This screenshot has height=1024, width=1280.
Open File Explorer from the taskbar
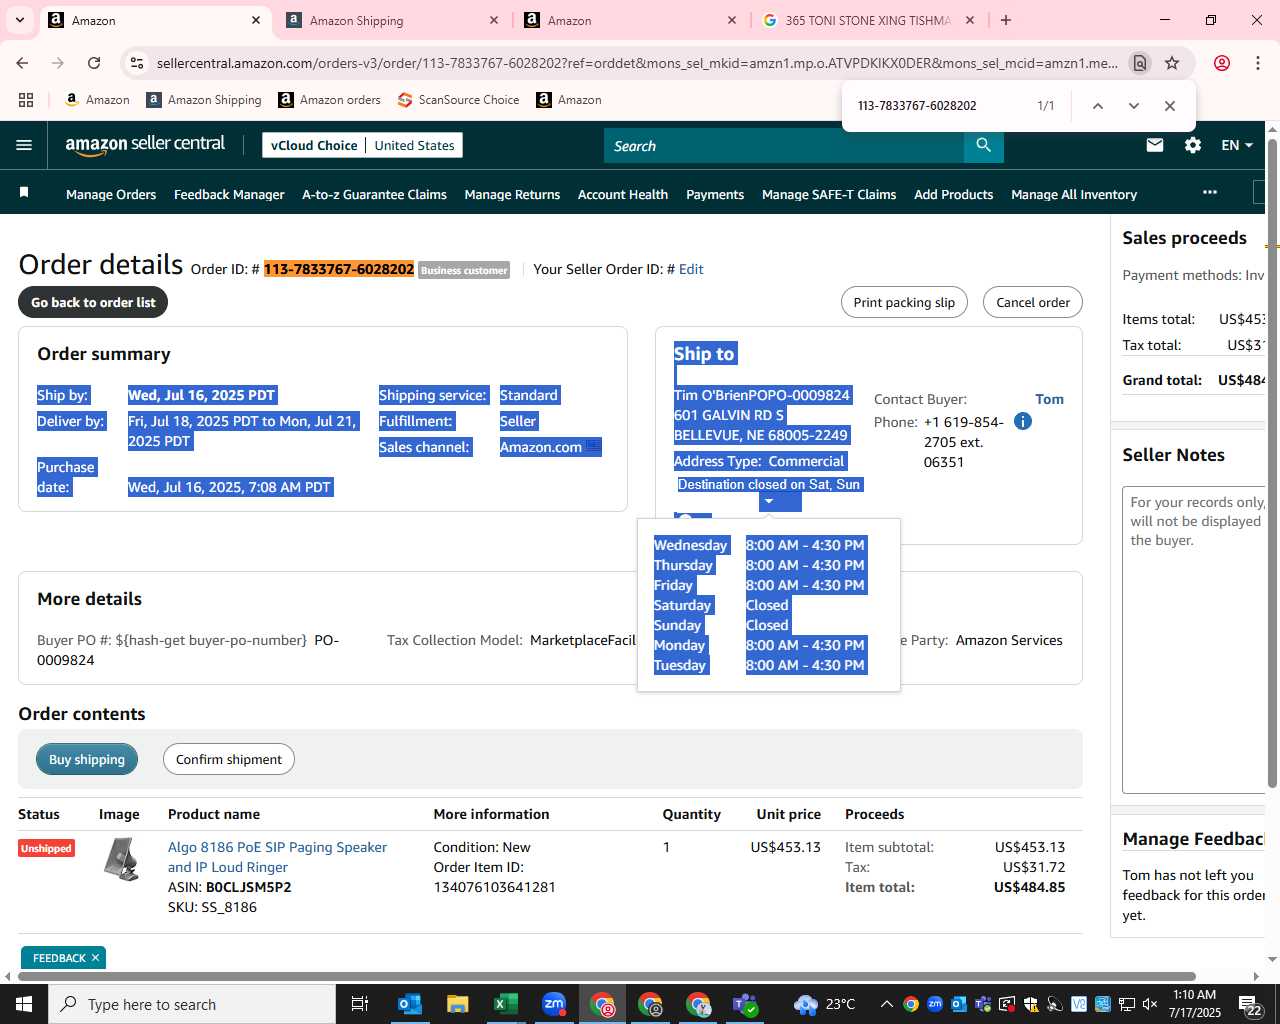[458, 1004]
